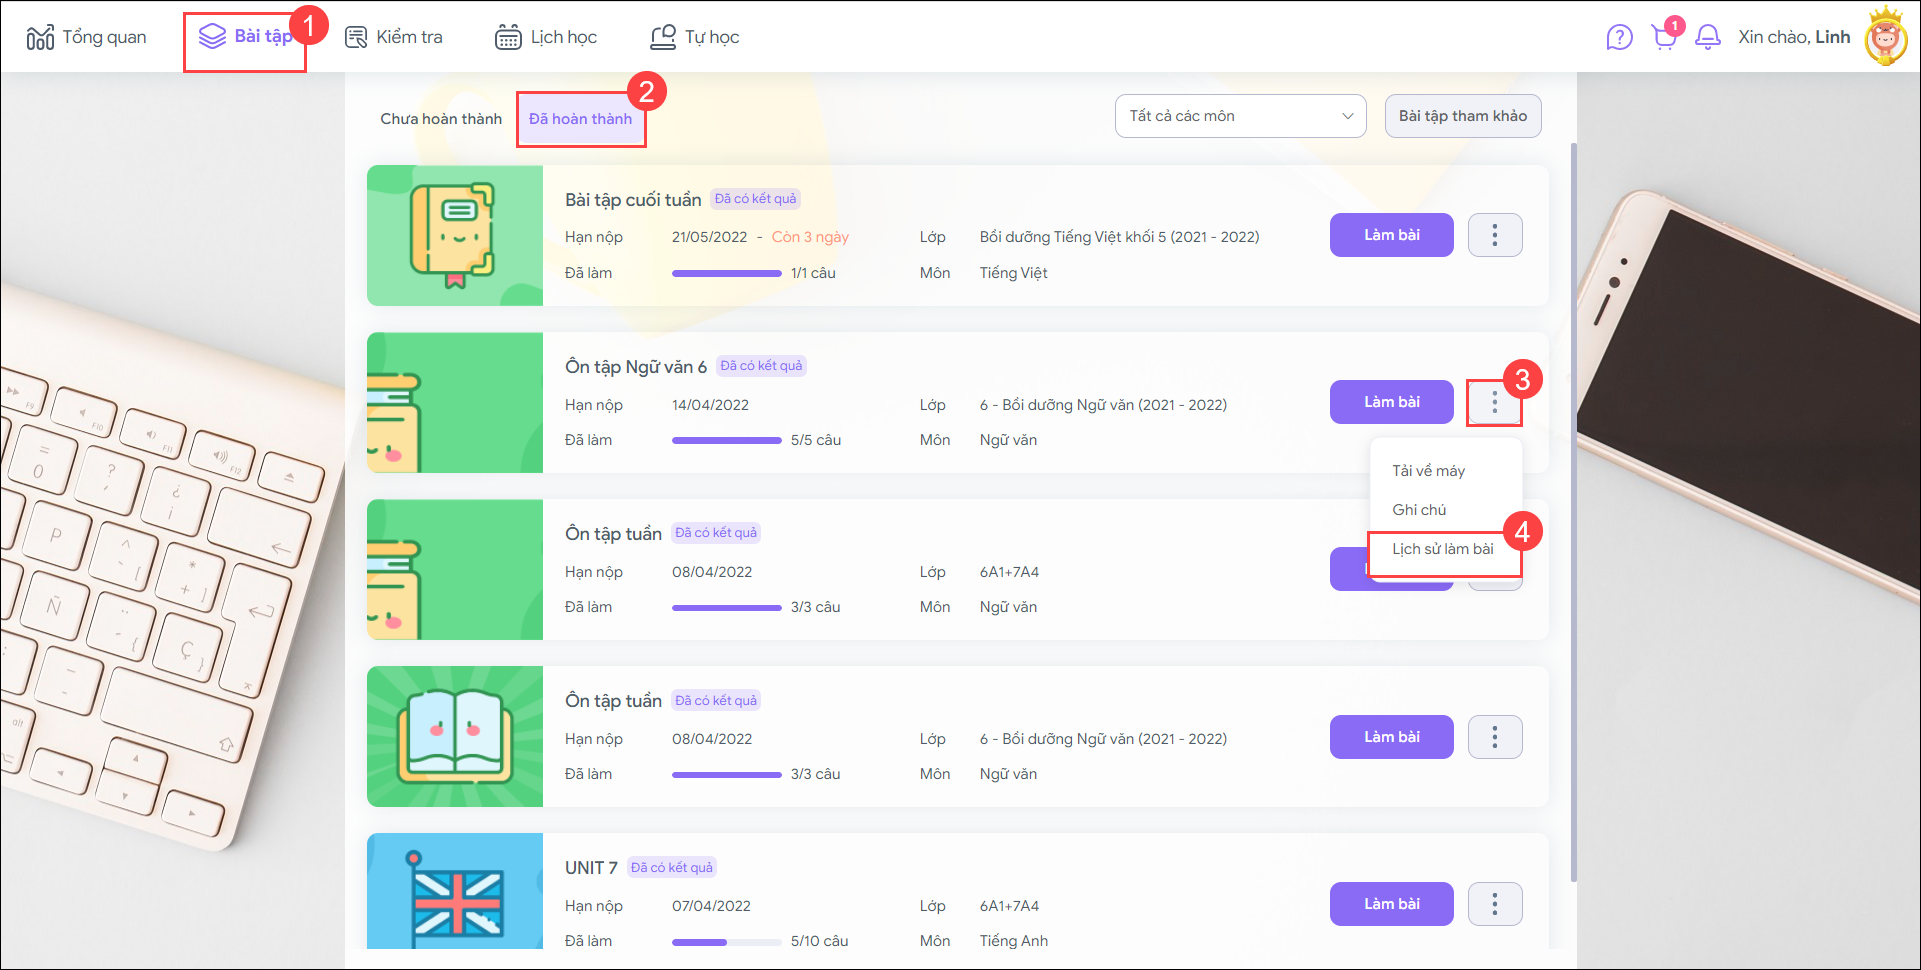Select the Đã hoàn thành tab
Screen dimensions: 1921x970
(x=580, y=119)
